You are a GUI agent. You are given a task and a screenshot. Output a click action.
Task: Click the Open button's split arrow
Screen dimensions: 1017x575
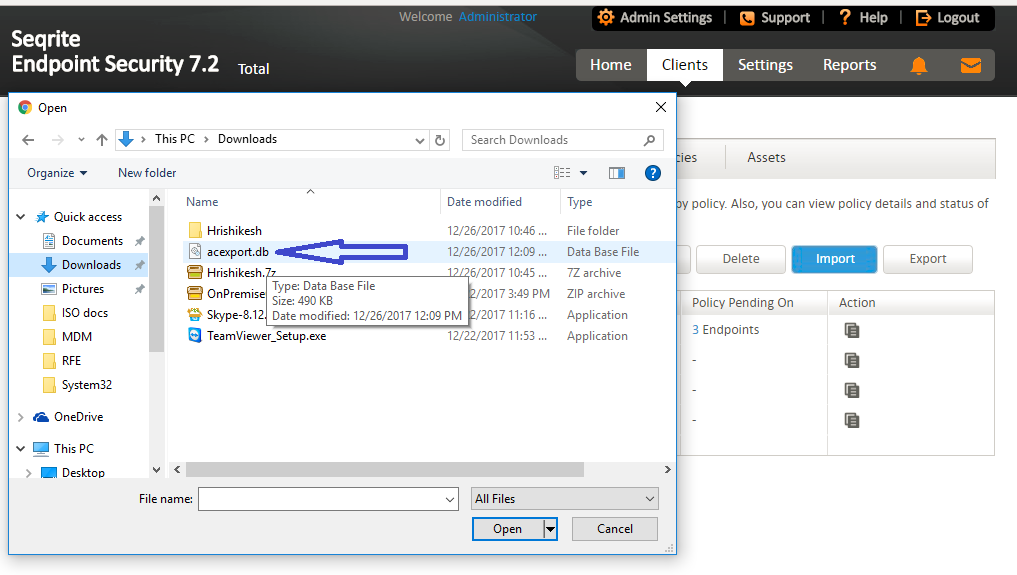(x=550, y=529)
